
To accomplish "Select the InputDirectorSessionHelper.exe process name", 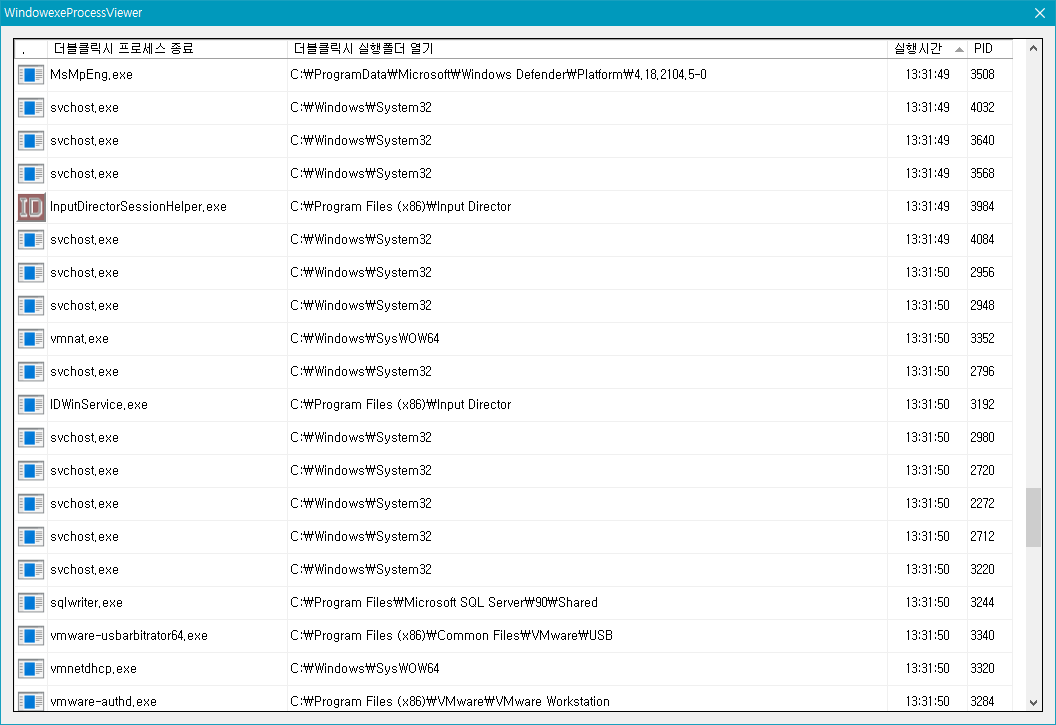I will (x=138, y=207).
